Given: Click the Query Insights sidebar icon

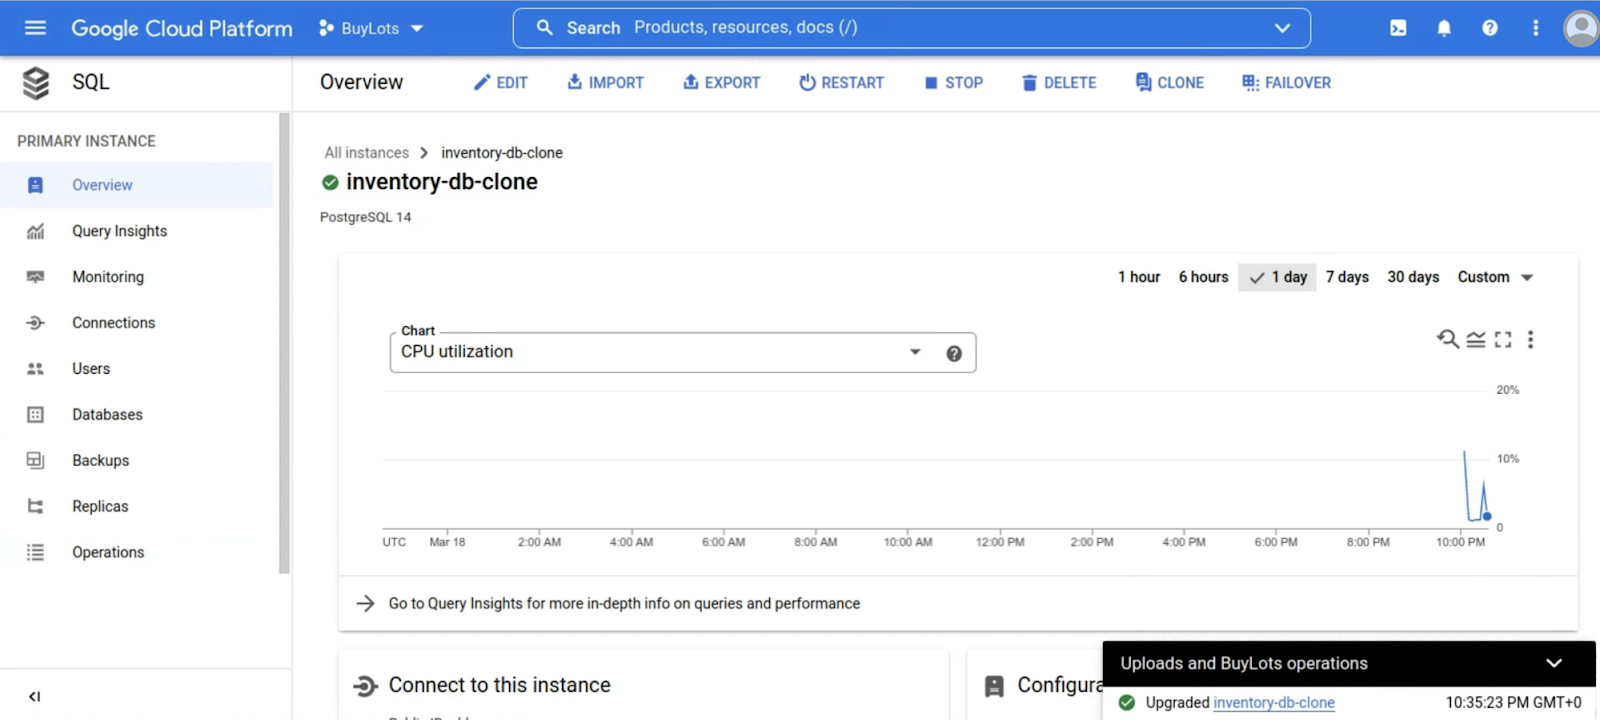Looking at the screenshot, I should point(35,231).
